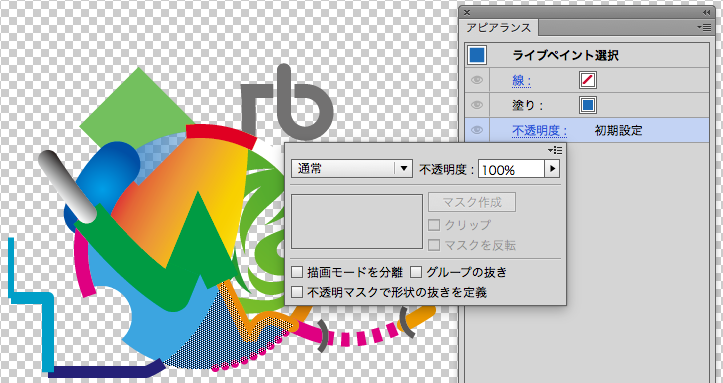Click the マスク作成 button
The image size is (723, 383).
click(472, 202)
